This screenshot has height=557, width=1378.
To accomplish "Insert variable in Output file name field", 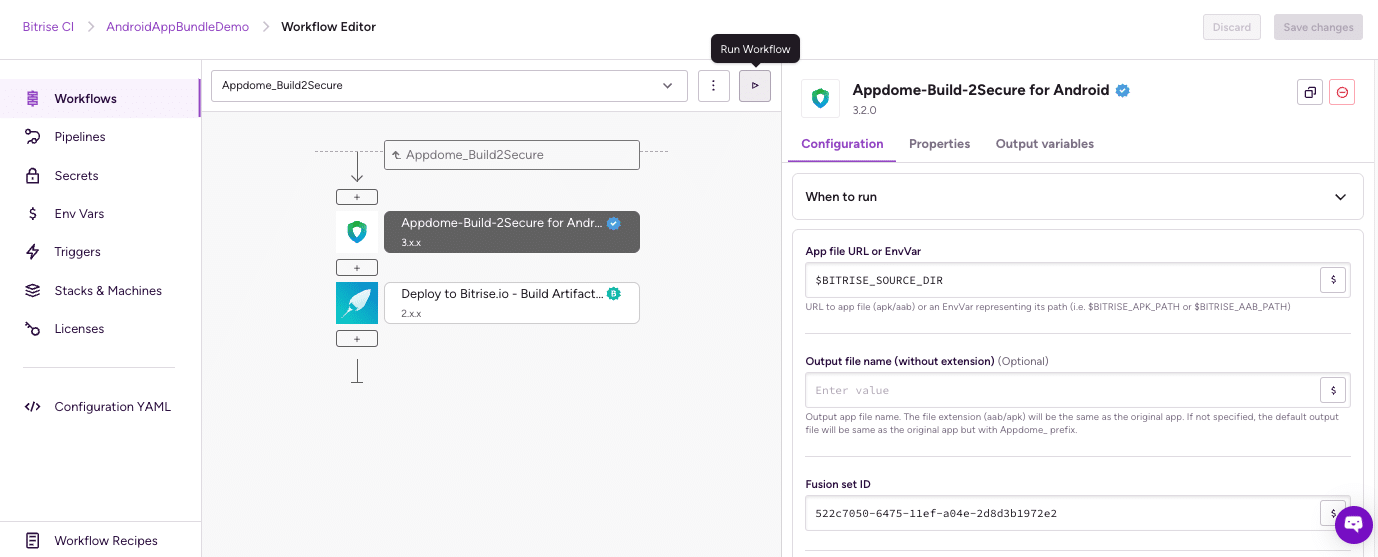I will pyautogui.click(x=1332, y=390).
